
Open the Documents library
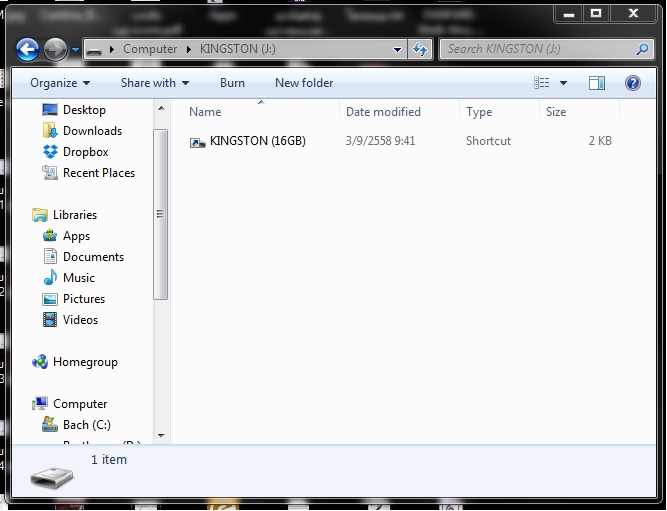pyautogui.click(x=93, y=257)
